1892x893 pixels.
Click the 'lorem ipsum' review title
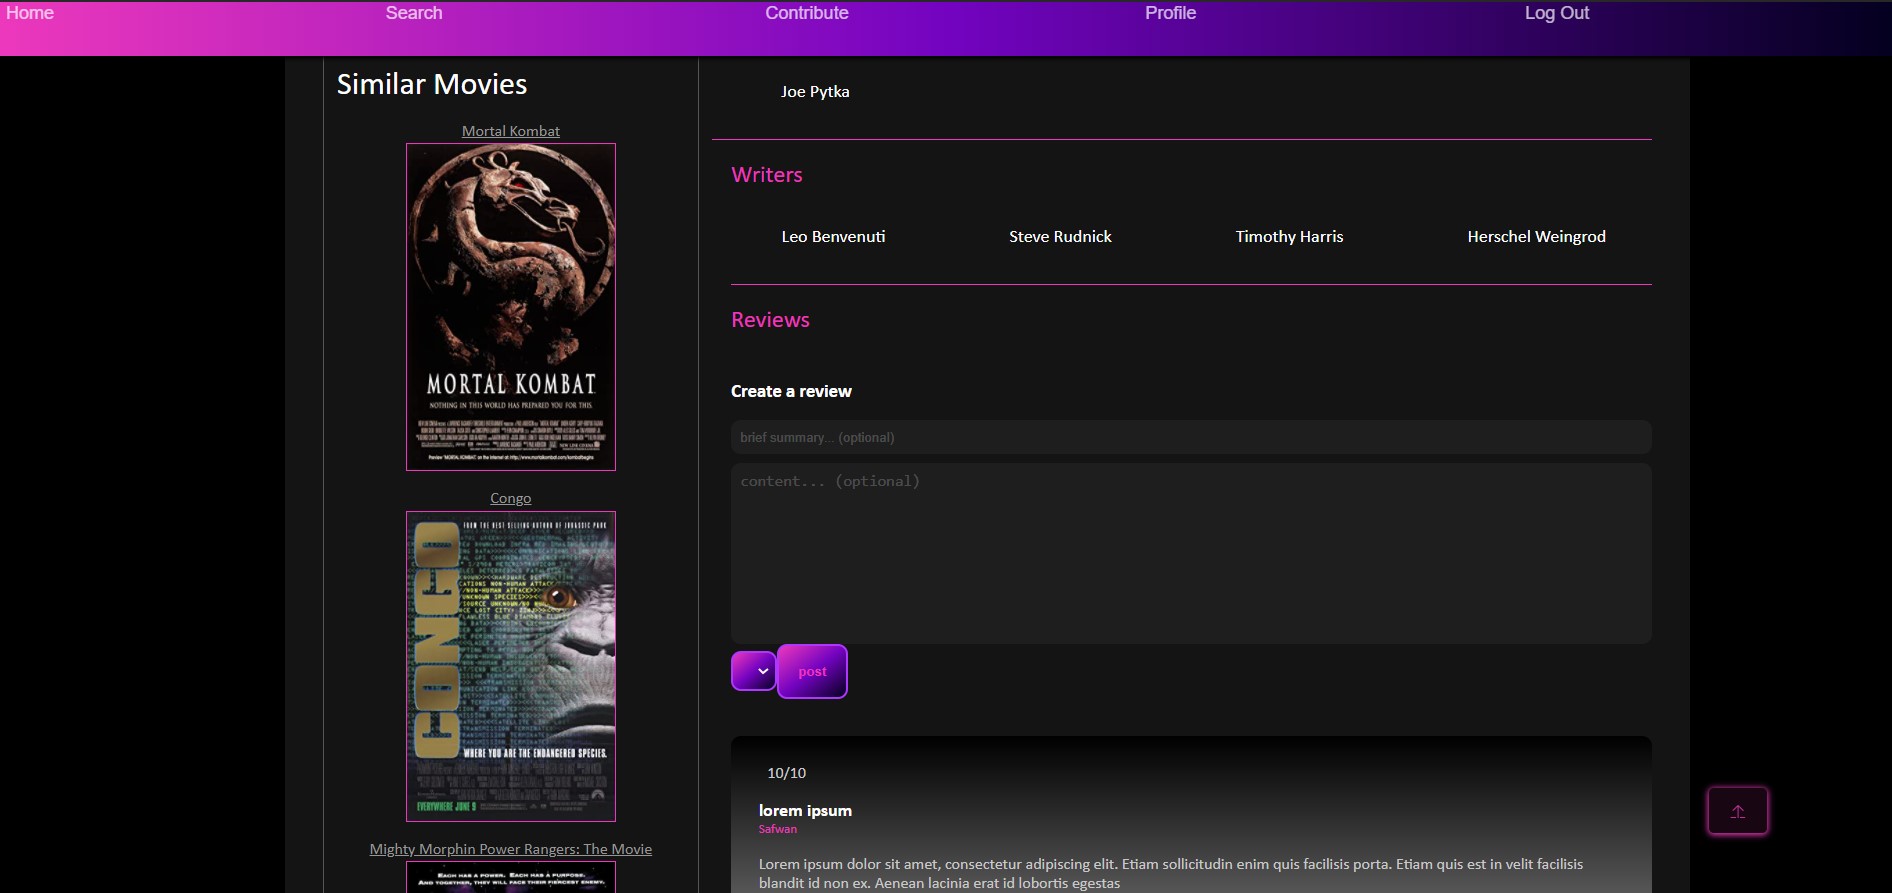[805, 810]
